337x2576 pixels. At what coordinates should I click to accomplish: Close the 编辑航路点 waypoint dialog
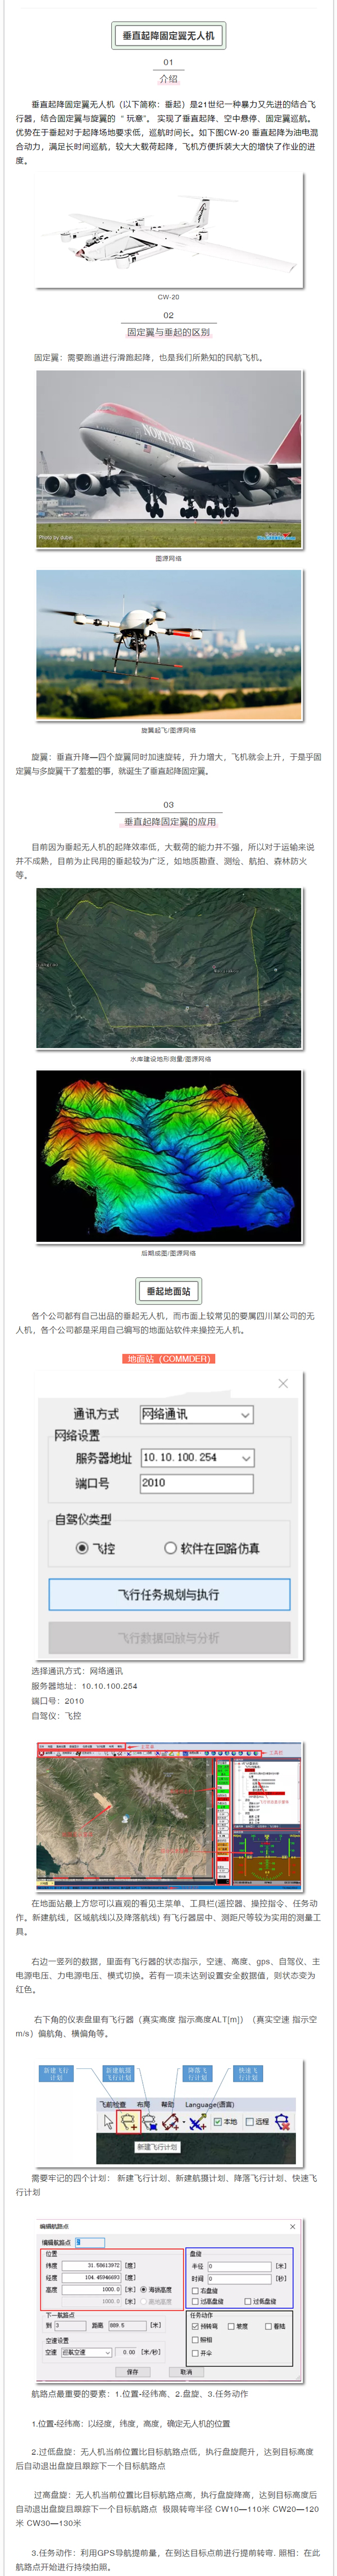[x=293, y=2226]
